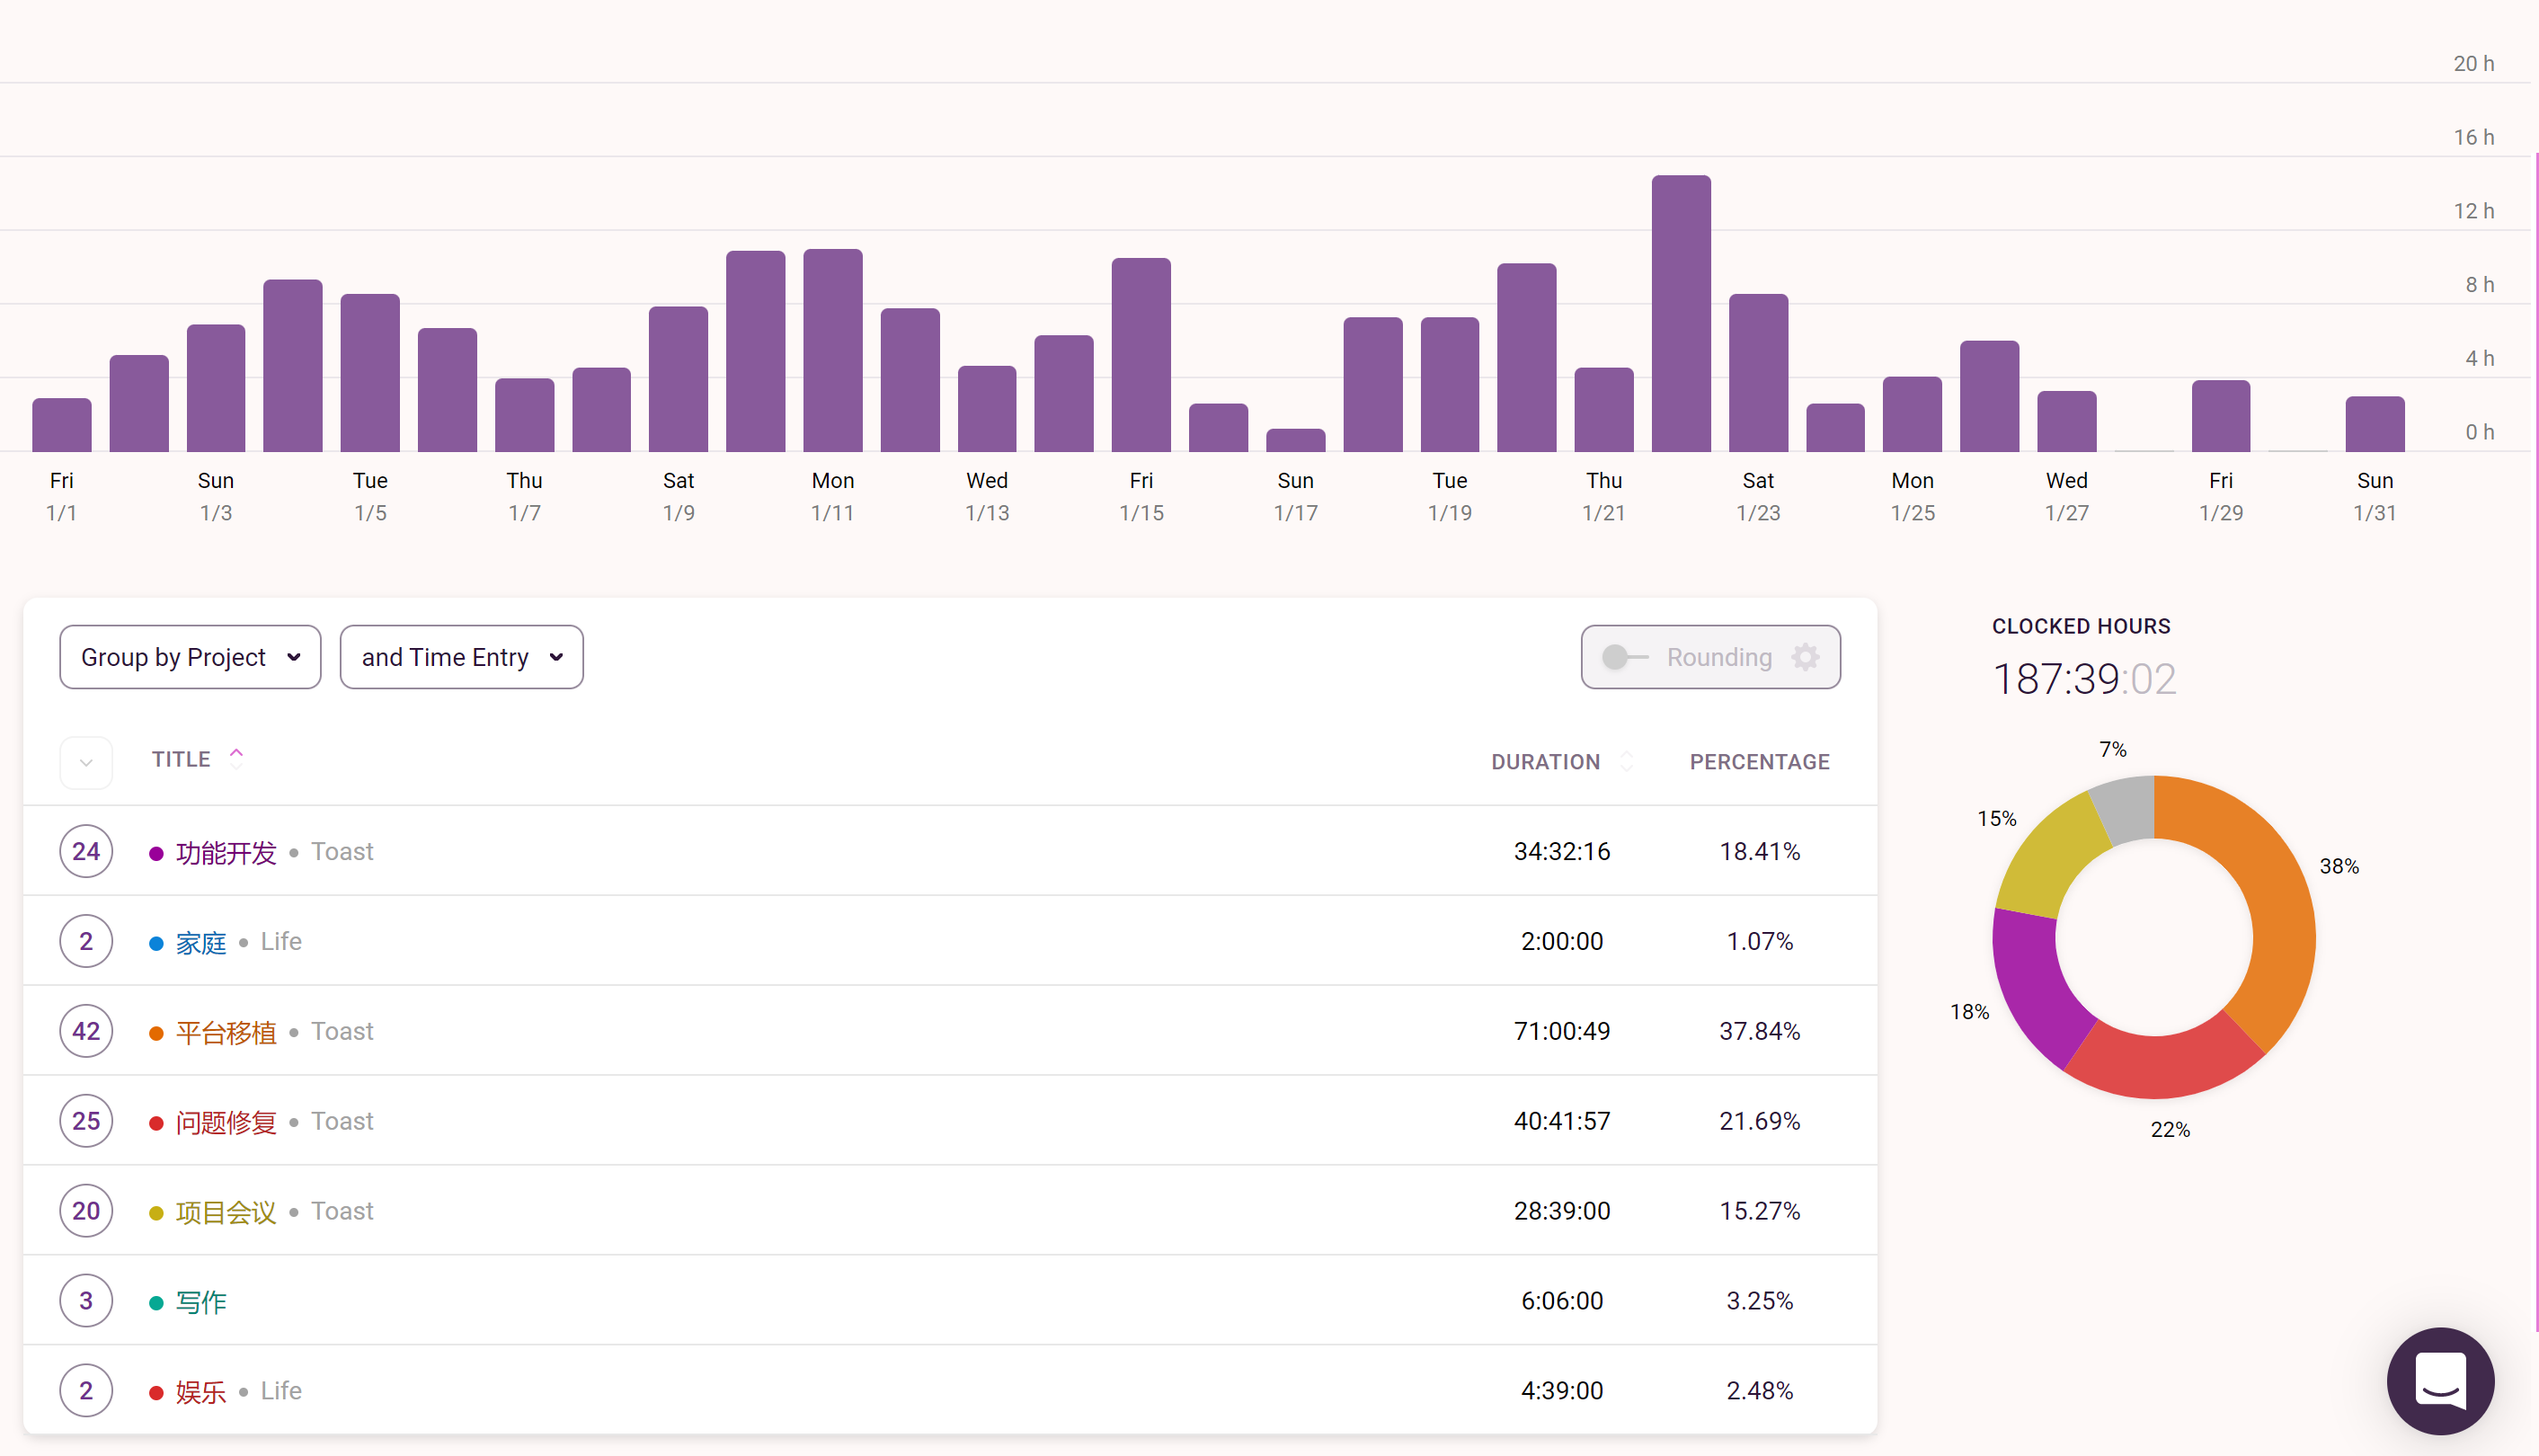Open Rounding settings gear icon
The height and width of the screenshot is (1456, 2539).
point(1805,657)
